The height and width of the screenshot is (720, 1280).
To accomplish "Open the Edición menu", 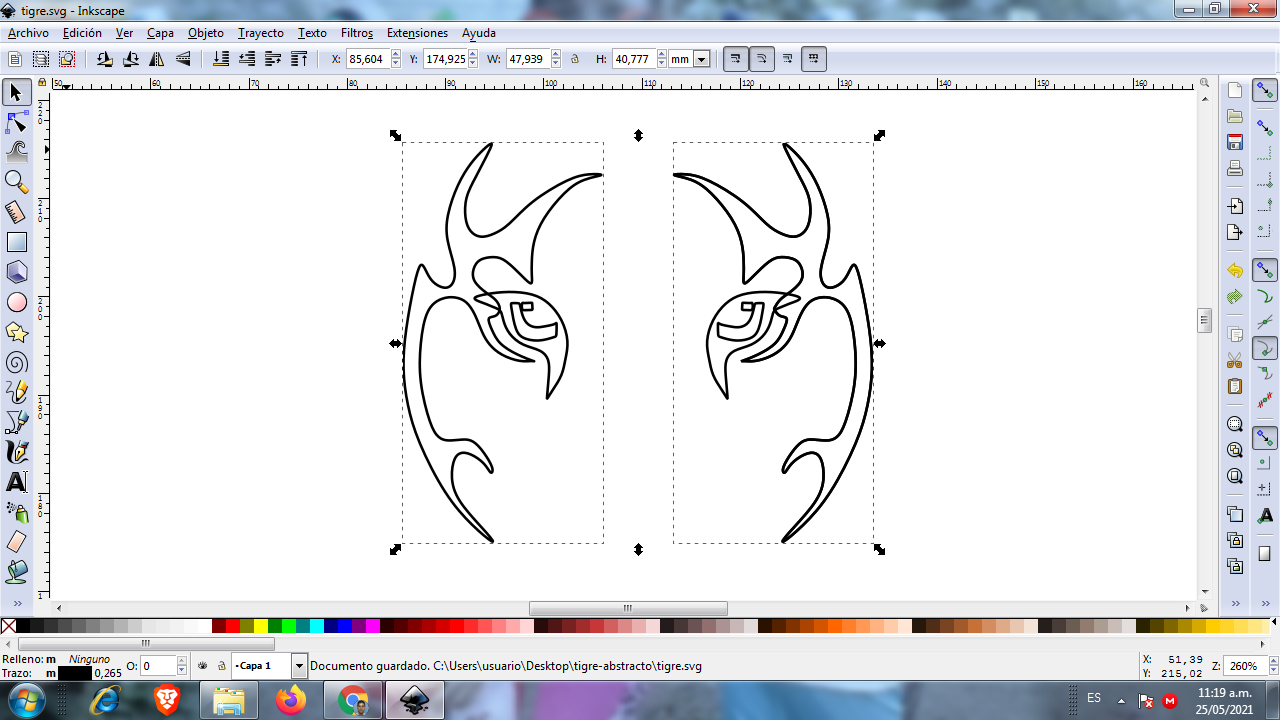I will [82, 33].
